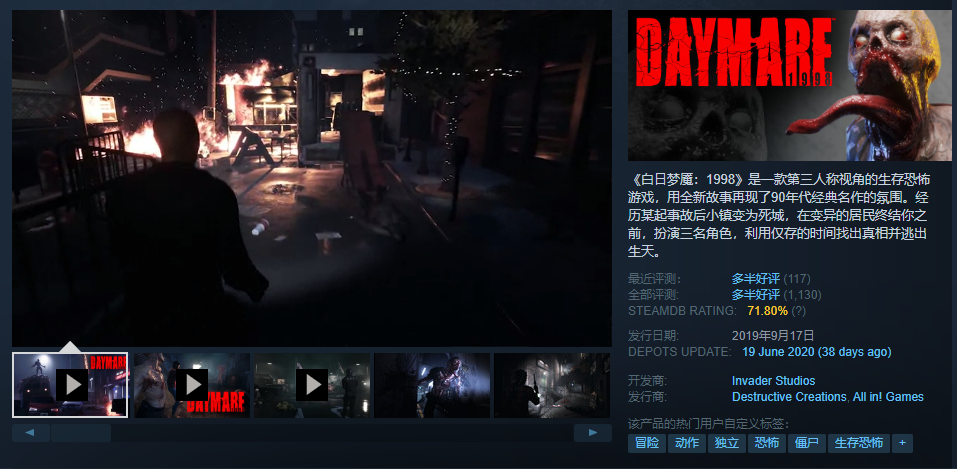Screen dimensions: 957x469
Task: Click the DEPOTS UPDATE label
Action: (x=679, y=352)
